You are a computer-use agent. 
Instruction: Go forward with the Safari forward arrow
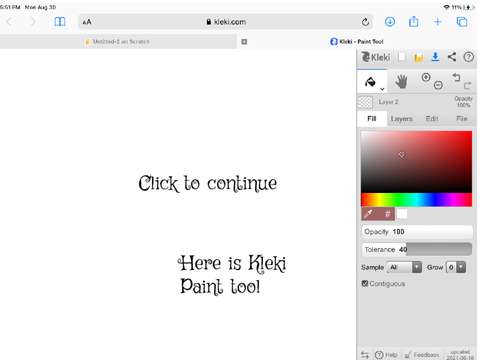[33, 22]
